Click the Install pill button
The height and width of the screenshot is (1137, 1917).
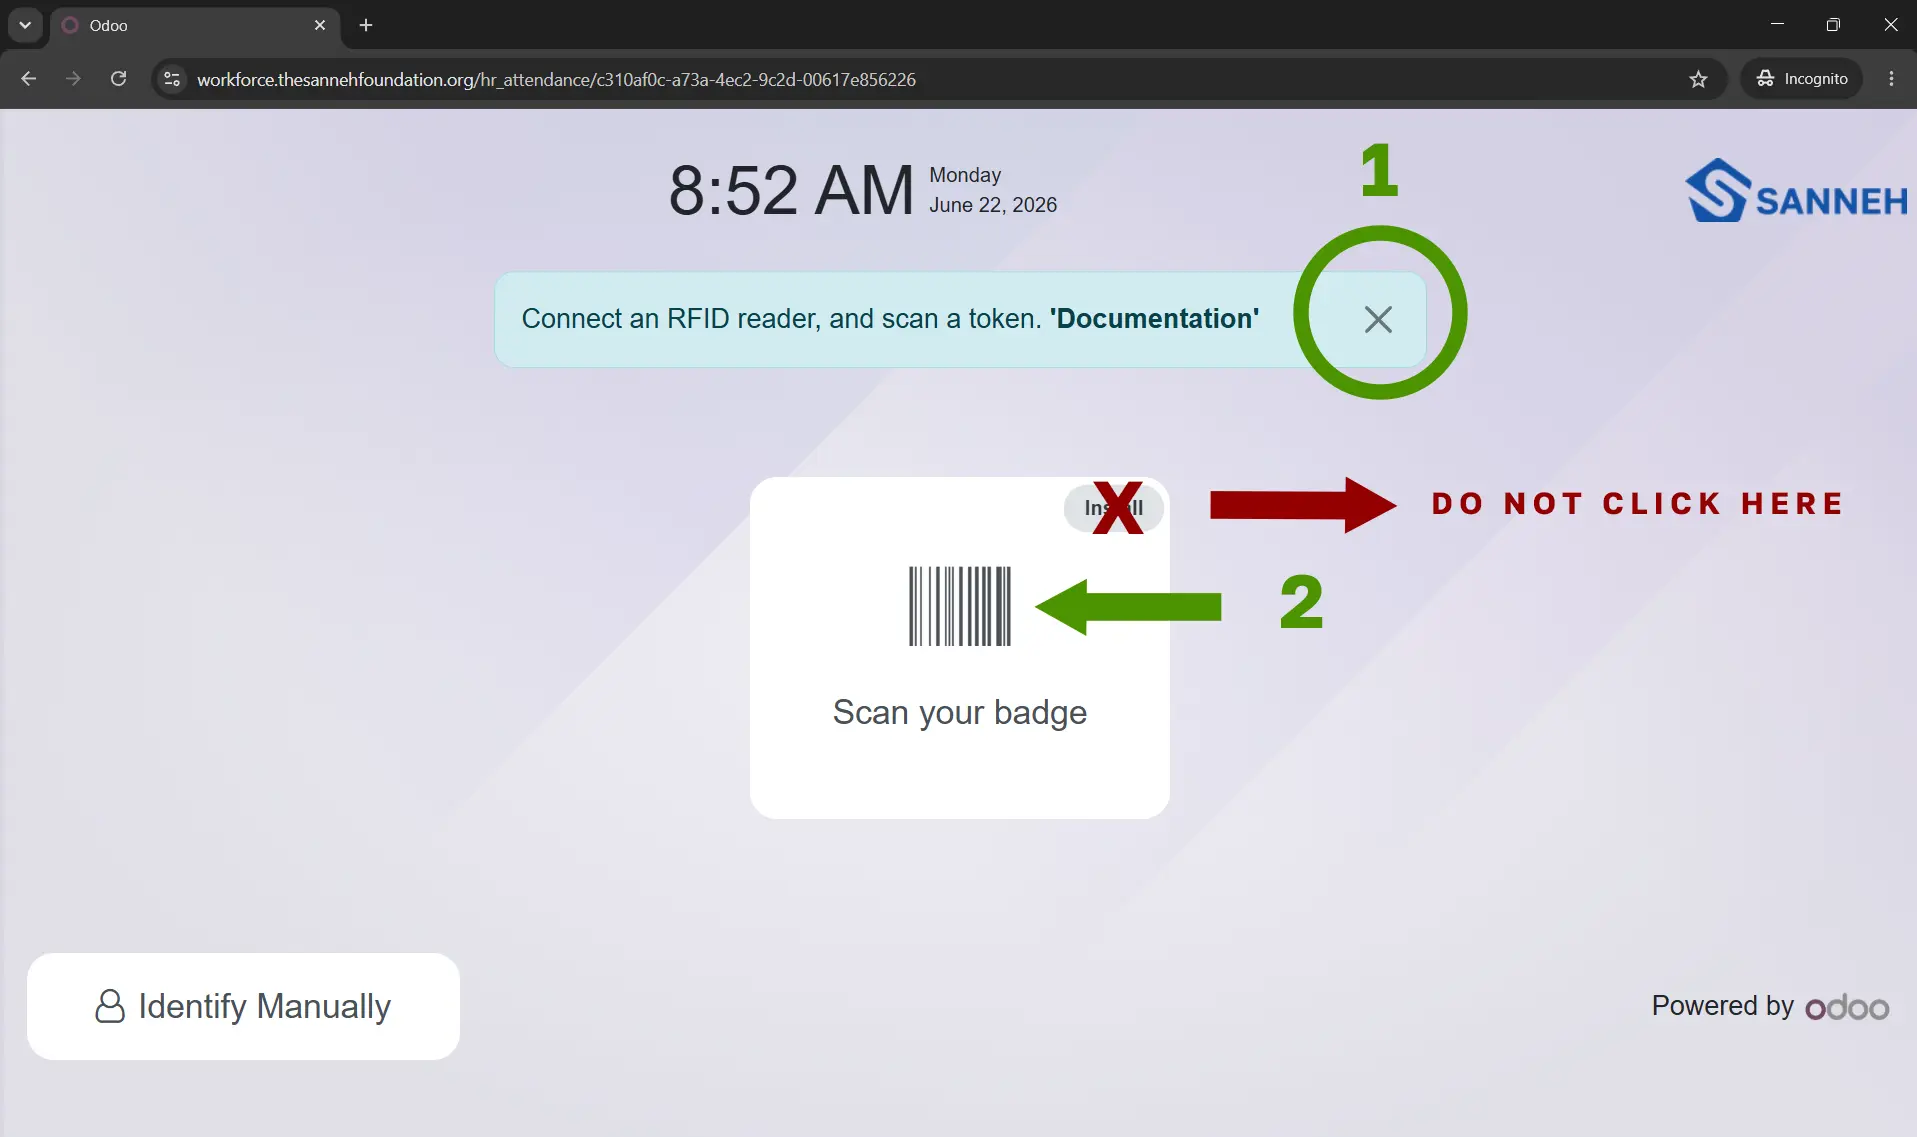point(1114,508)
